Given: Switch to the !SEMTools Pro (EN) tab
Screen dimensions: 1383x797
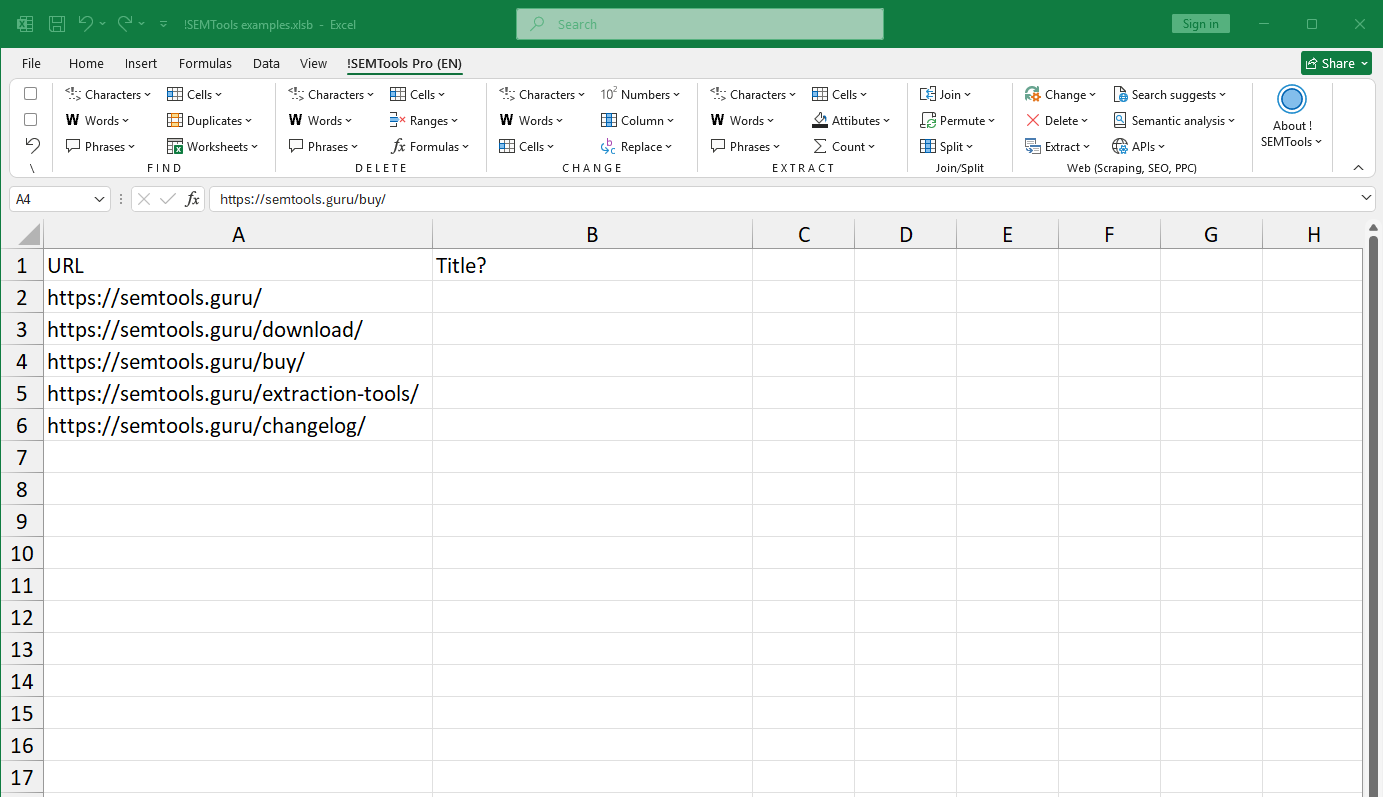Looking at the screenshot, I should point(404,63).
